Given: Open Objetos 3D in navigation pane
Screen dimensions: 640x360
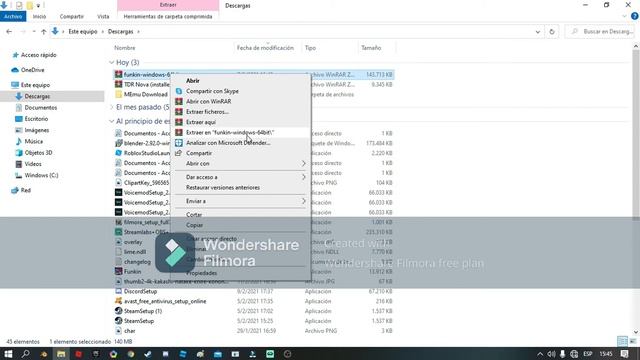Looking at the screenshot, I should click(38, 153).
